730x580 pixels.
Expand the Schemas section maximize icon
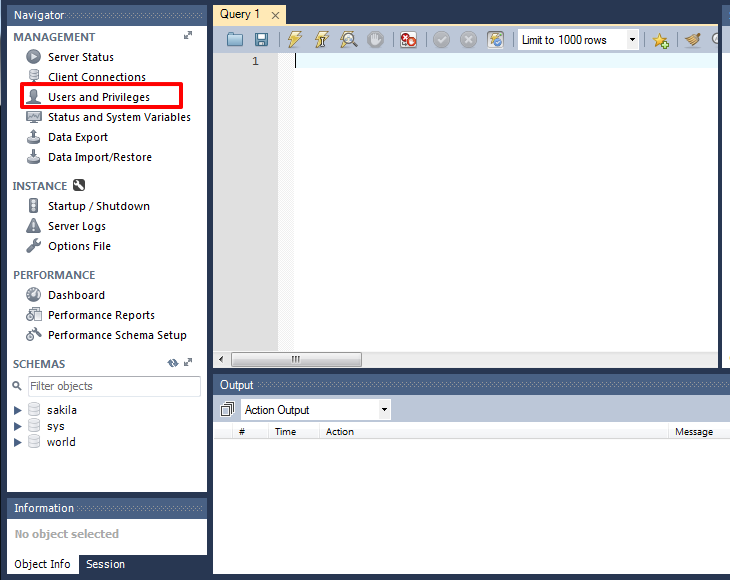point(188,362)
